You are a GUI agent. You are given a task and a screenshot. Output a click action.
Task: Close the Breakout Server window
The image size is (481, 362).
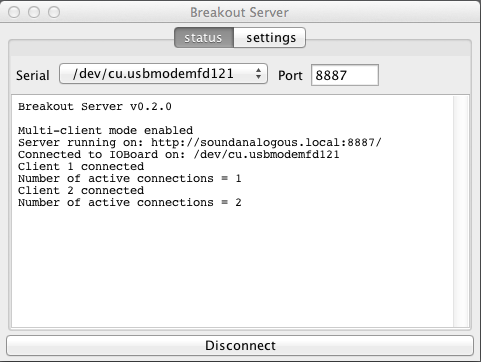[14, 12]
